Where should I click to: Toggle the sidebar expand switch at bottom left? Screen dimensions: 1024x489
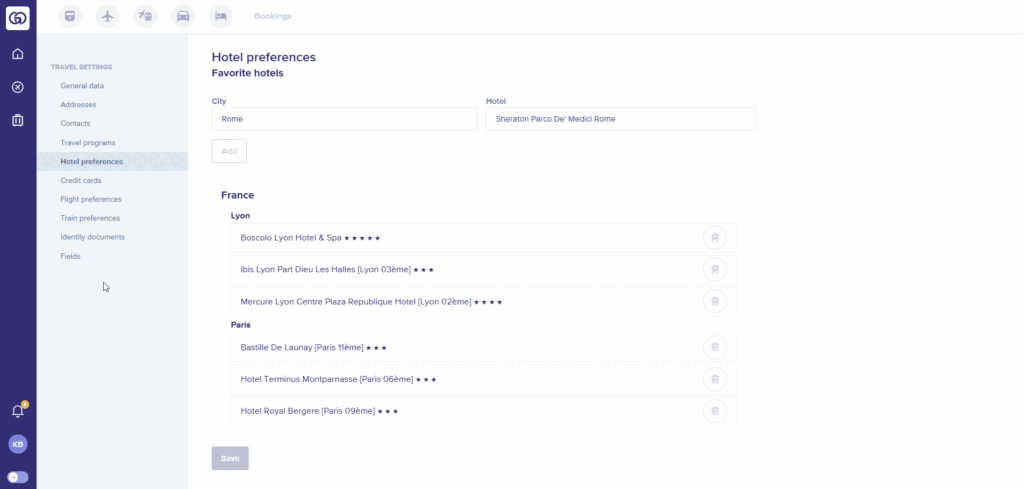point(18,477)
